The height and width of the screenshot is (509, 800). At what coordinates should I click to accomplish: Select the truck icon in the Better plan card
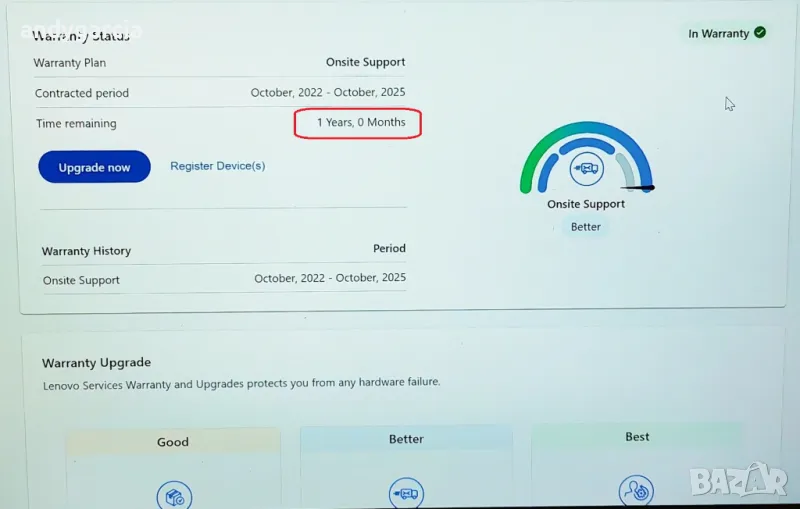pos(406,493)
